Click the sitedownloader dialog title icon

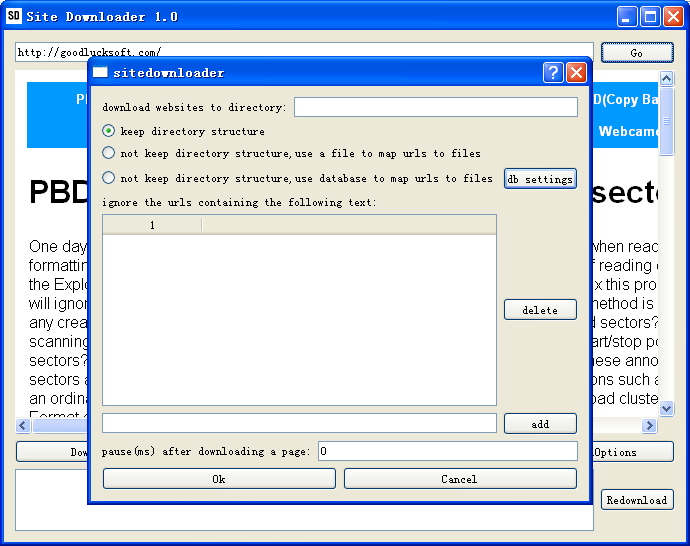pyautogui.click(x=100, y=73)
